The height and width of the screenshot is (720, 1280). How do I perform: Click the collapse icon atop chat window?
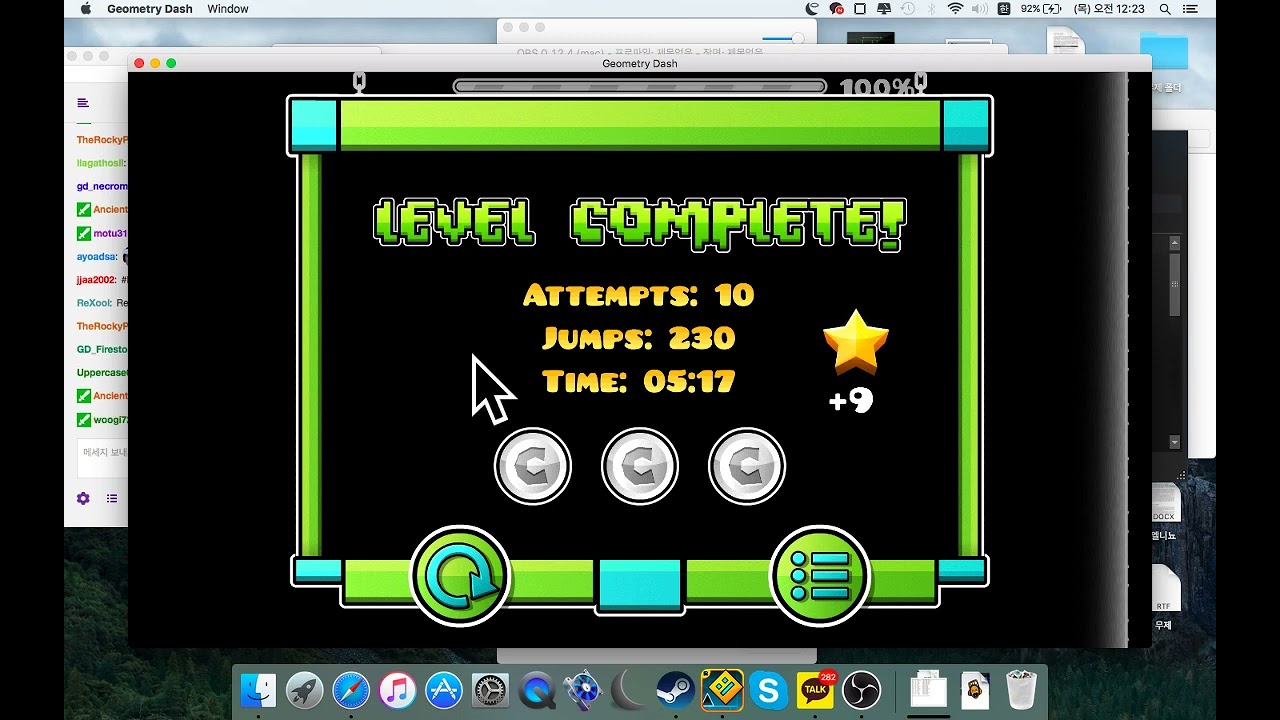coord(83,103)
